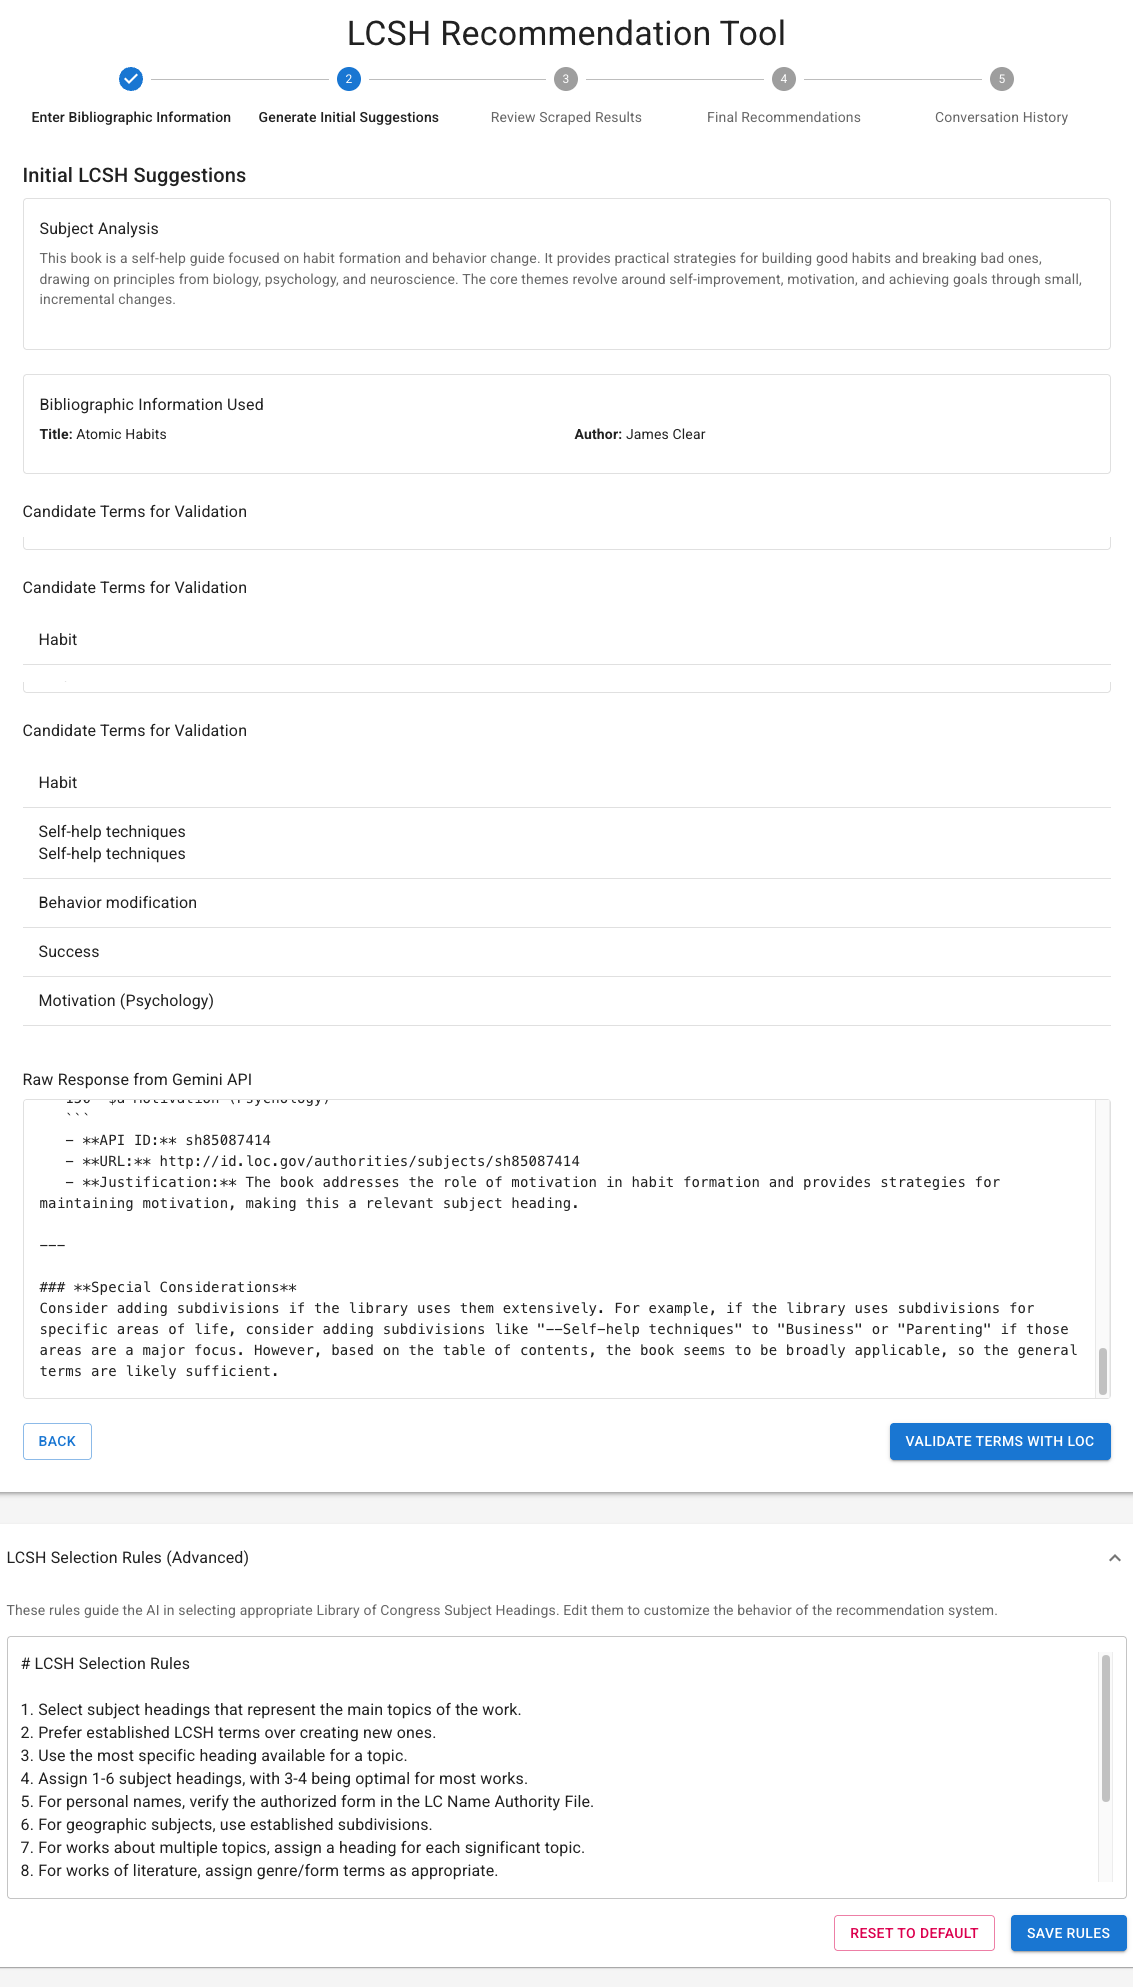Click the Subject Analysis heading

coord(99,229)
